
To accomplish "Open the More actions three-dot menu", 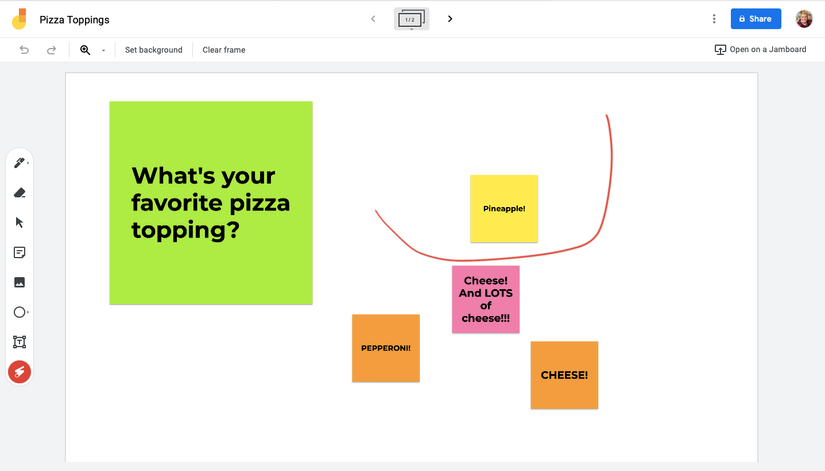I will tap(714, 19).
